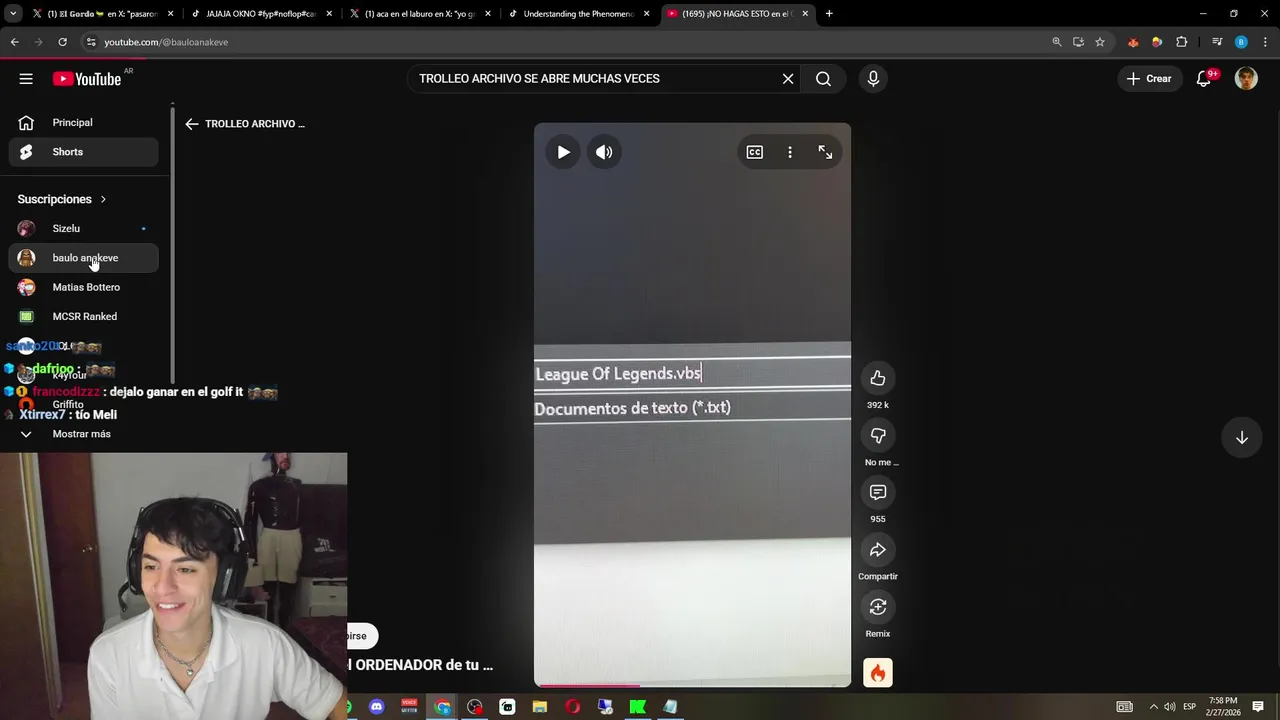Open the notifications bell

[x=1204, y=79]
